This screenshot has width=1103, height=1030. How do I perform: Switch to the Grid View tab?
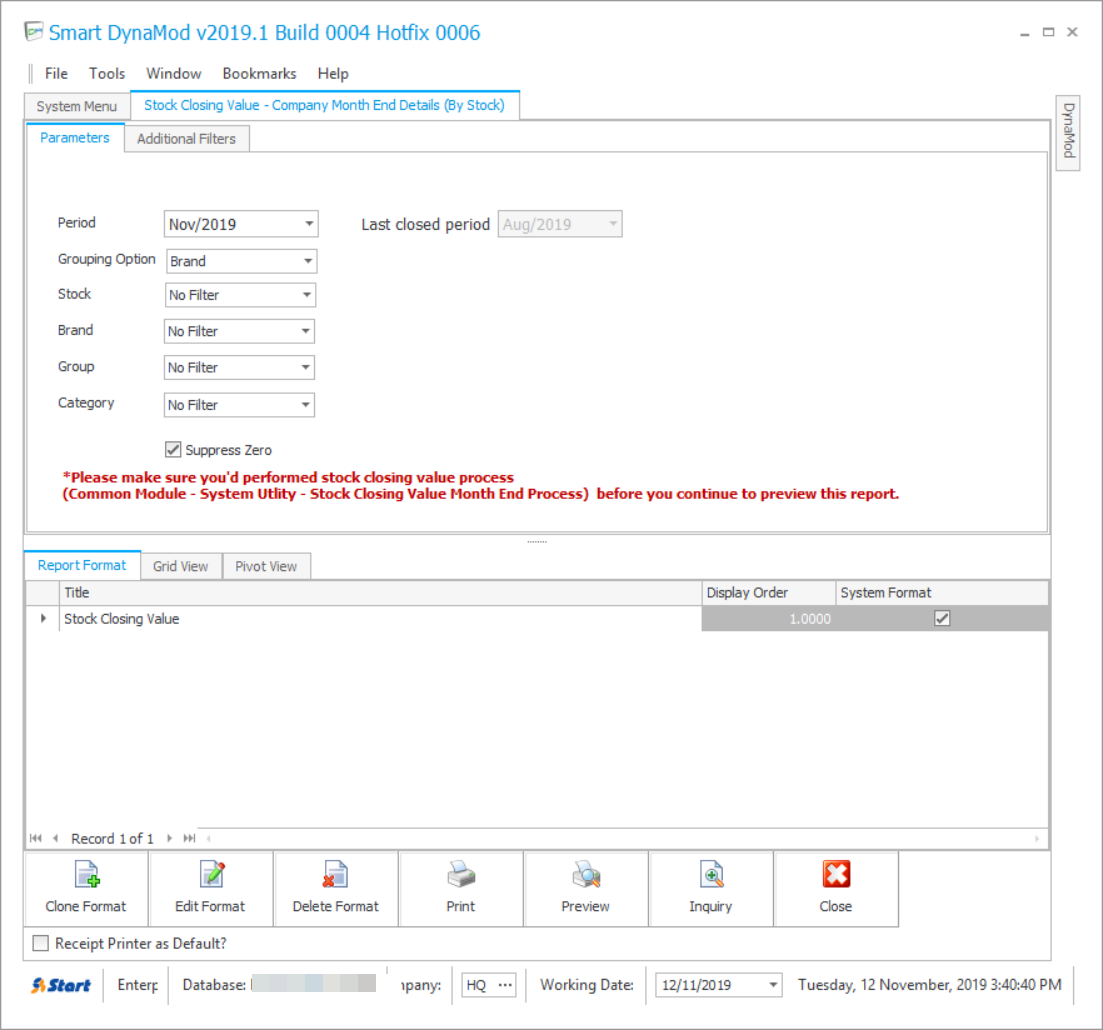point(181,566)
